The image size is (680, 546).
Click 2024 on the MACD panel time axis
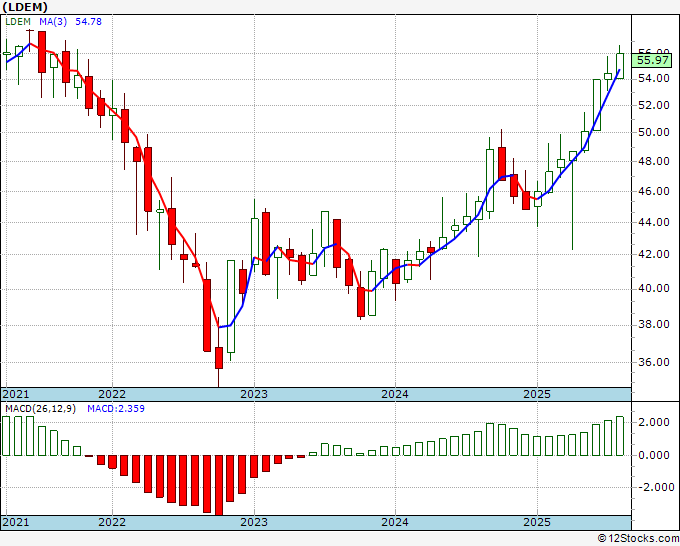[x=395, y=522]
